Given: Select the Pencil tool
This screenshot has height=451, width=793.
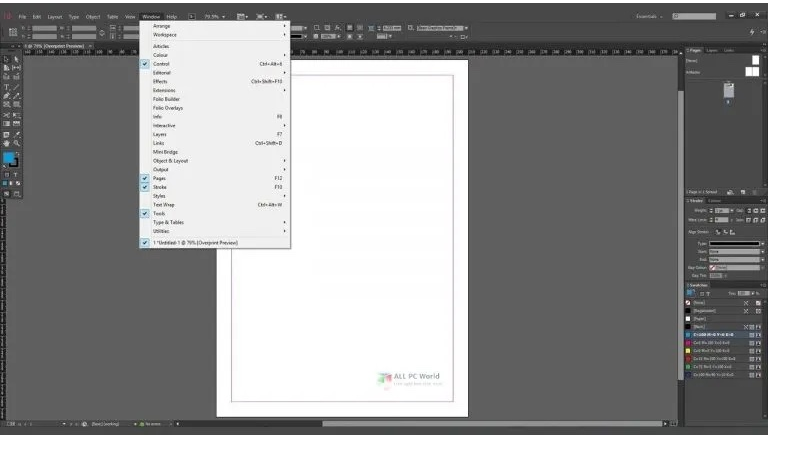Looking at the screenshot, I should point(17,96).
